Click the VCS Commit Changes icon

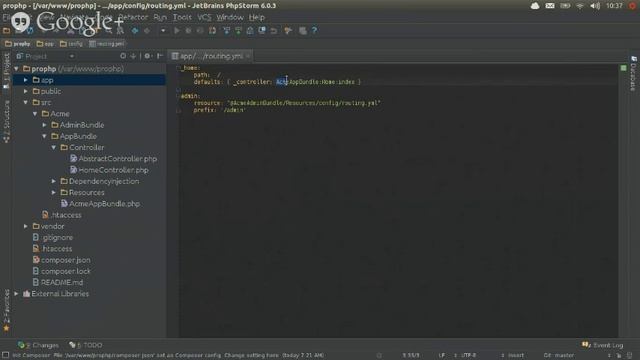(x=238, y=31)
